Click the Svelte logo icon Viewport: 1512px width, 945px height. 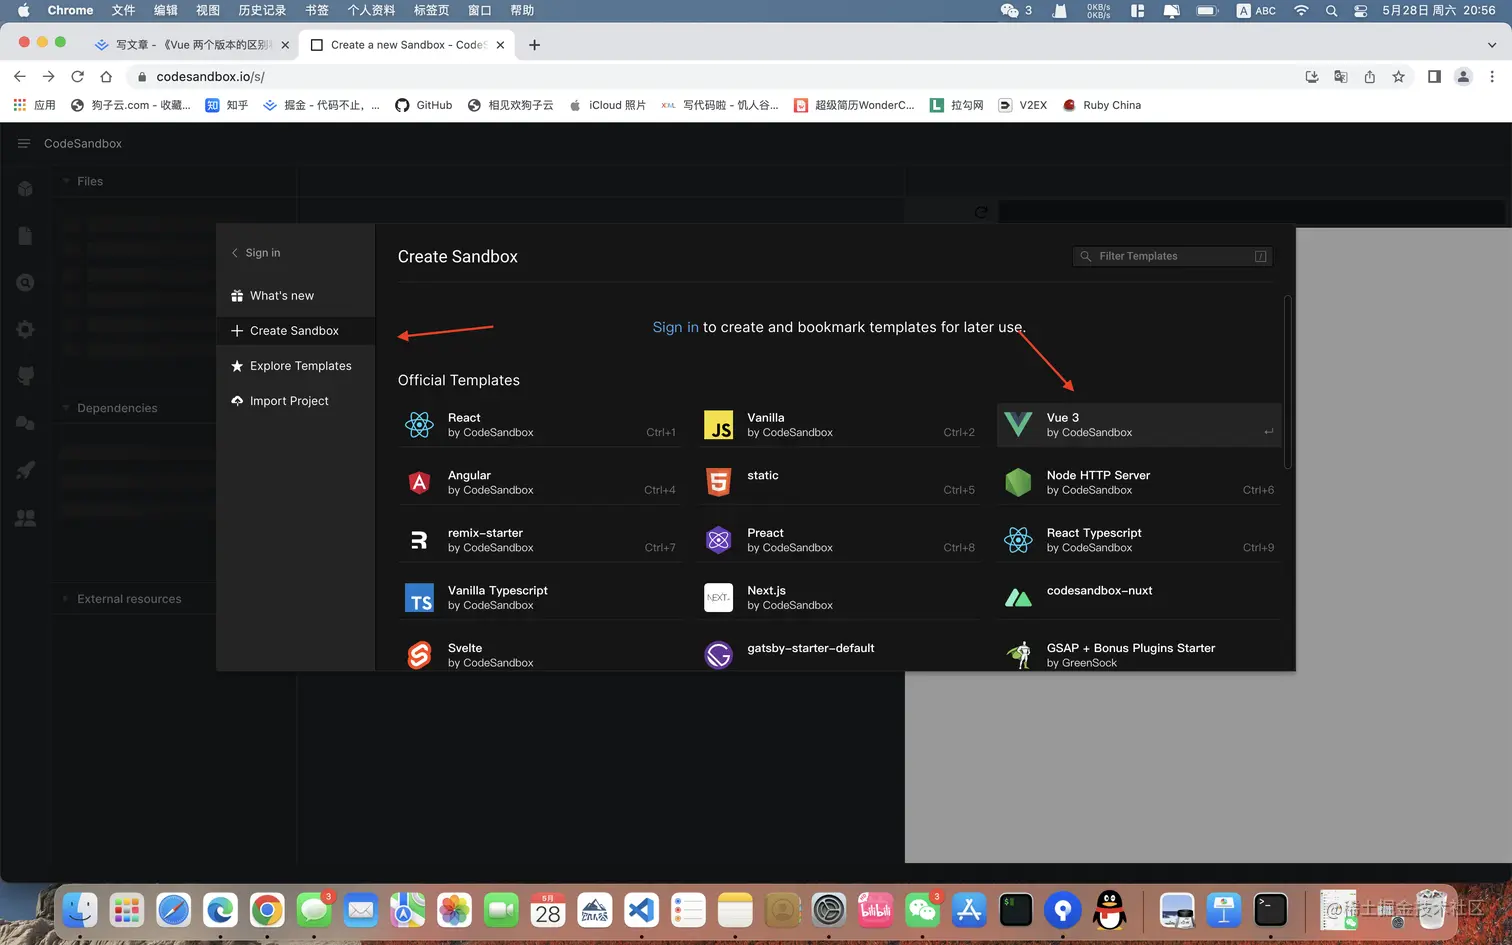click(x=419, y=655)
